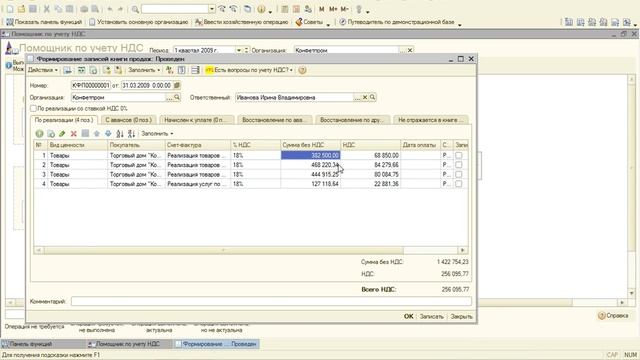Switch to the Восстановление по ава... tab

click(x=274, y=120)
